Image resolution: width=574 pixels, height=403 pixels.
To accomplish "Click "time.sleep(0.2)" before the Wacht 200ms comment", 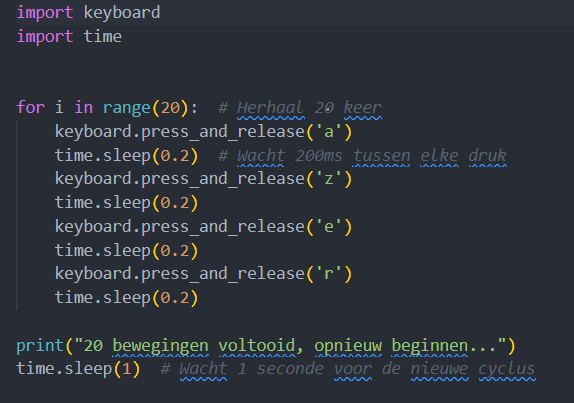I will (127, 156).
